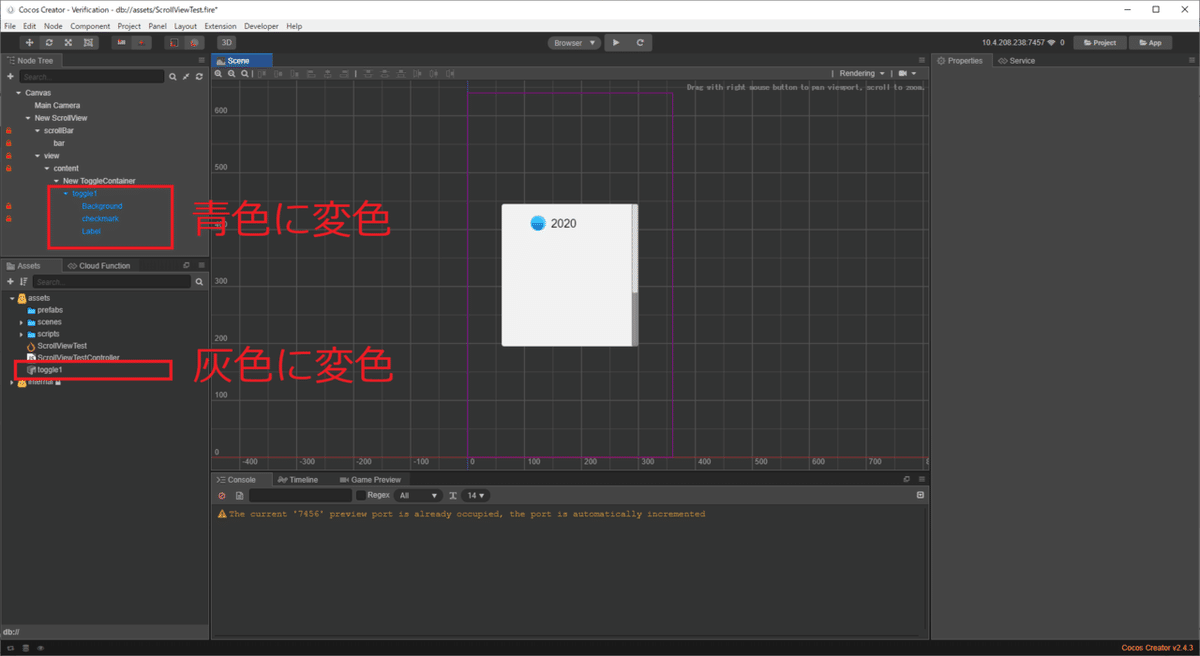Image resolution: width=1200 pixels, height=656 pixels.
Task: Expand the internal folder arrow
Action: tap(12, 382)
